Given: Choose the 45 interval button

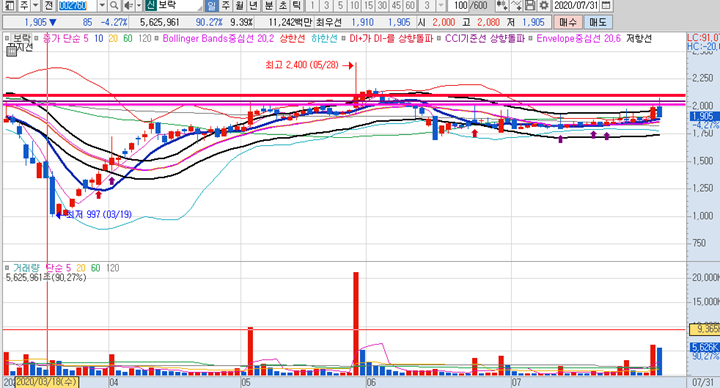Looking at the screenshot, I should point(396,6).
